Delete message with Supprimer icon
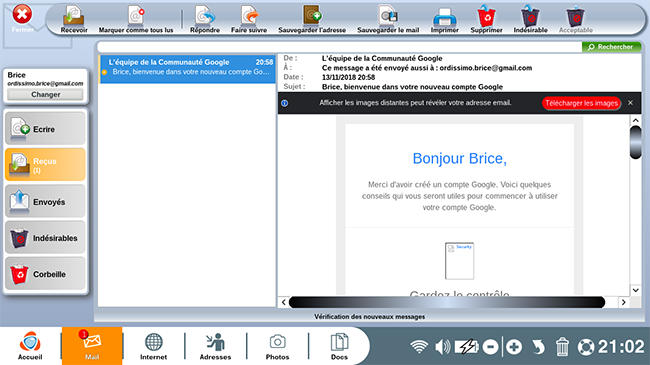The width and height of the screenshot is (650, 365). pos(487,17)
